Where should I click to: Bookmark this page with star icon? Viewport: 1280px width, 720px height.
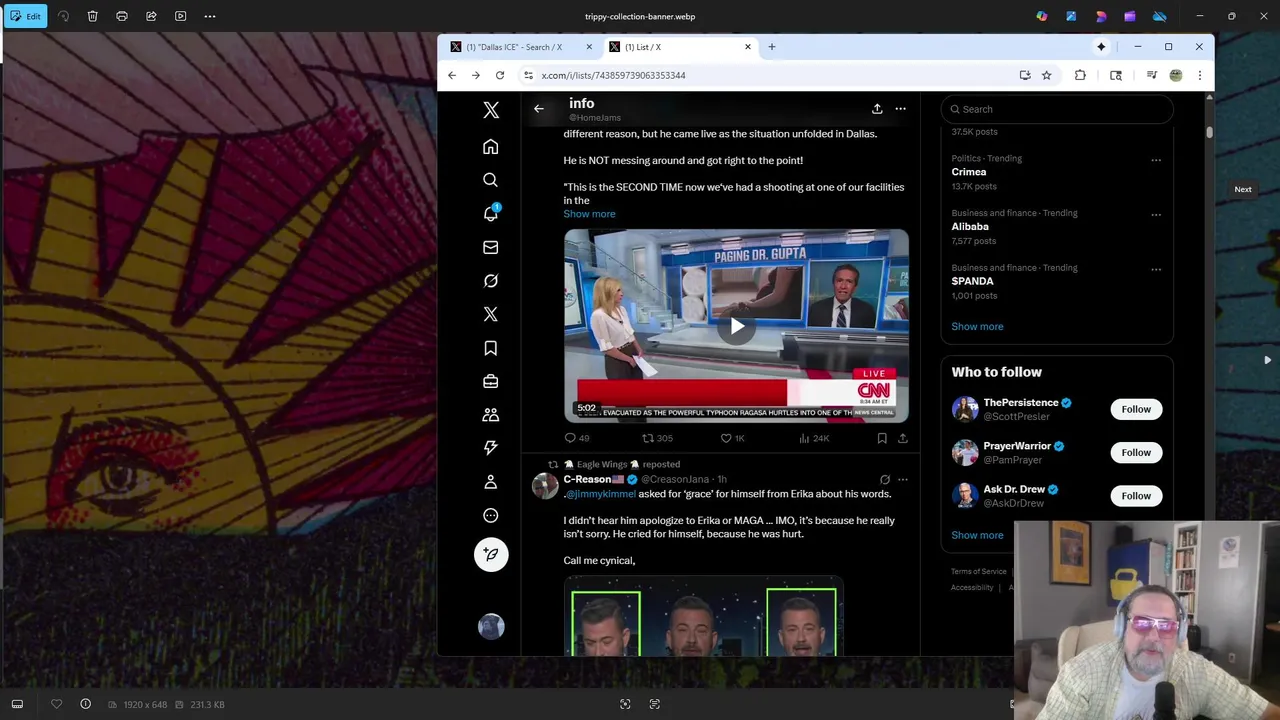[1047, 75]
